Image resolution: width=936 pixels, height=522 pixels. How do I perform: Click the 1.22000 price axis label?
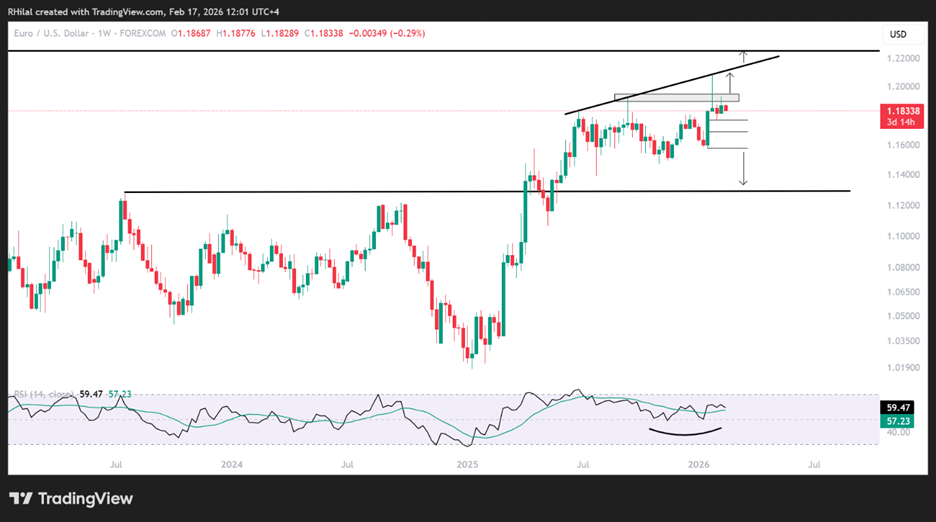(x=903, y=58)
